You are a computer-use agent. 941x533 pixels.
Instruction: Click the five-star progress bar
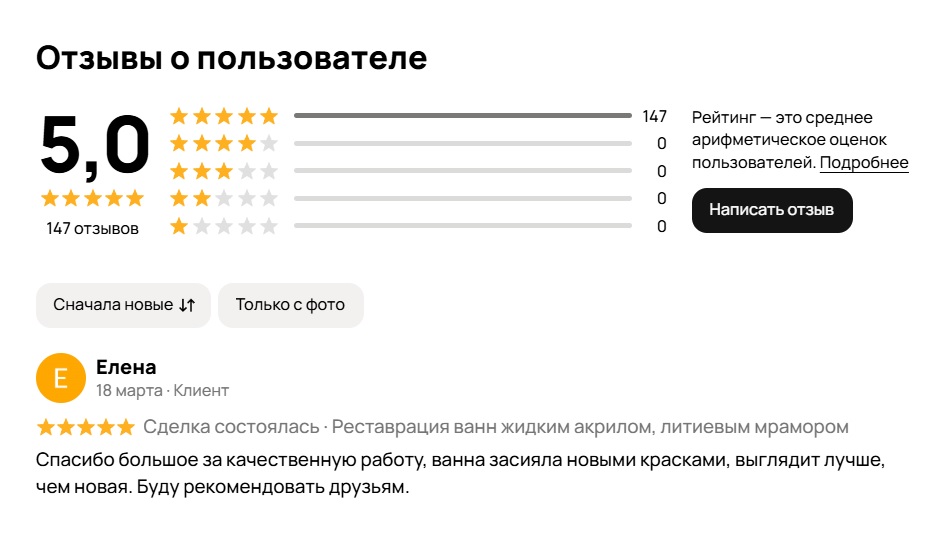coord(462,116)
